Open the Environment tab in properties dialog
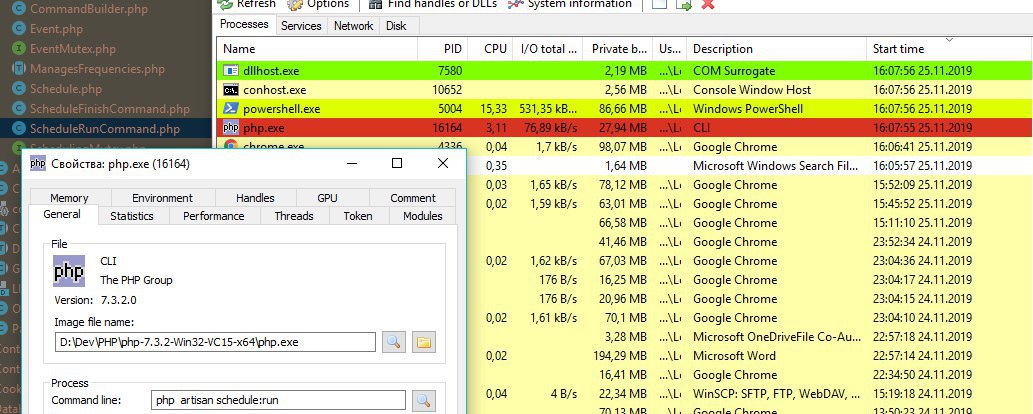Image resolution: width=1033 pixels, height=414 pixels. 162,198
